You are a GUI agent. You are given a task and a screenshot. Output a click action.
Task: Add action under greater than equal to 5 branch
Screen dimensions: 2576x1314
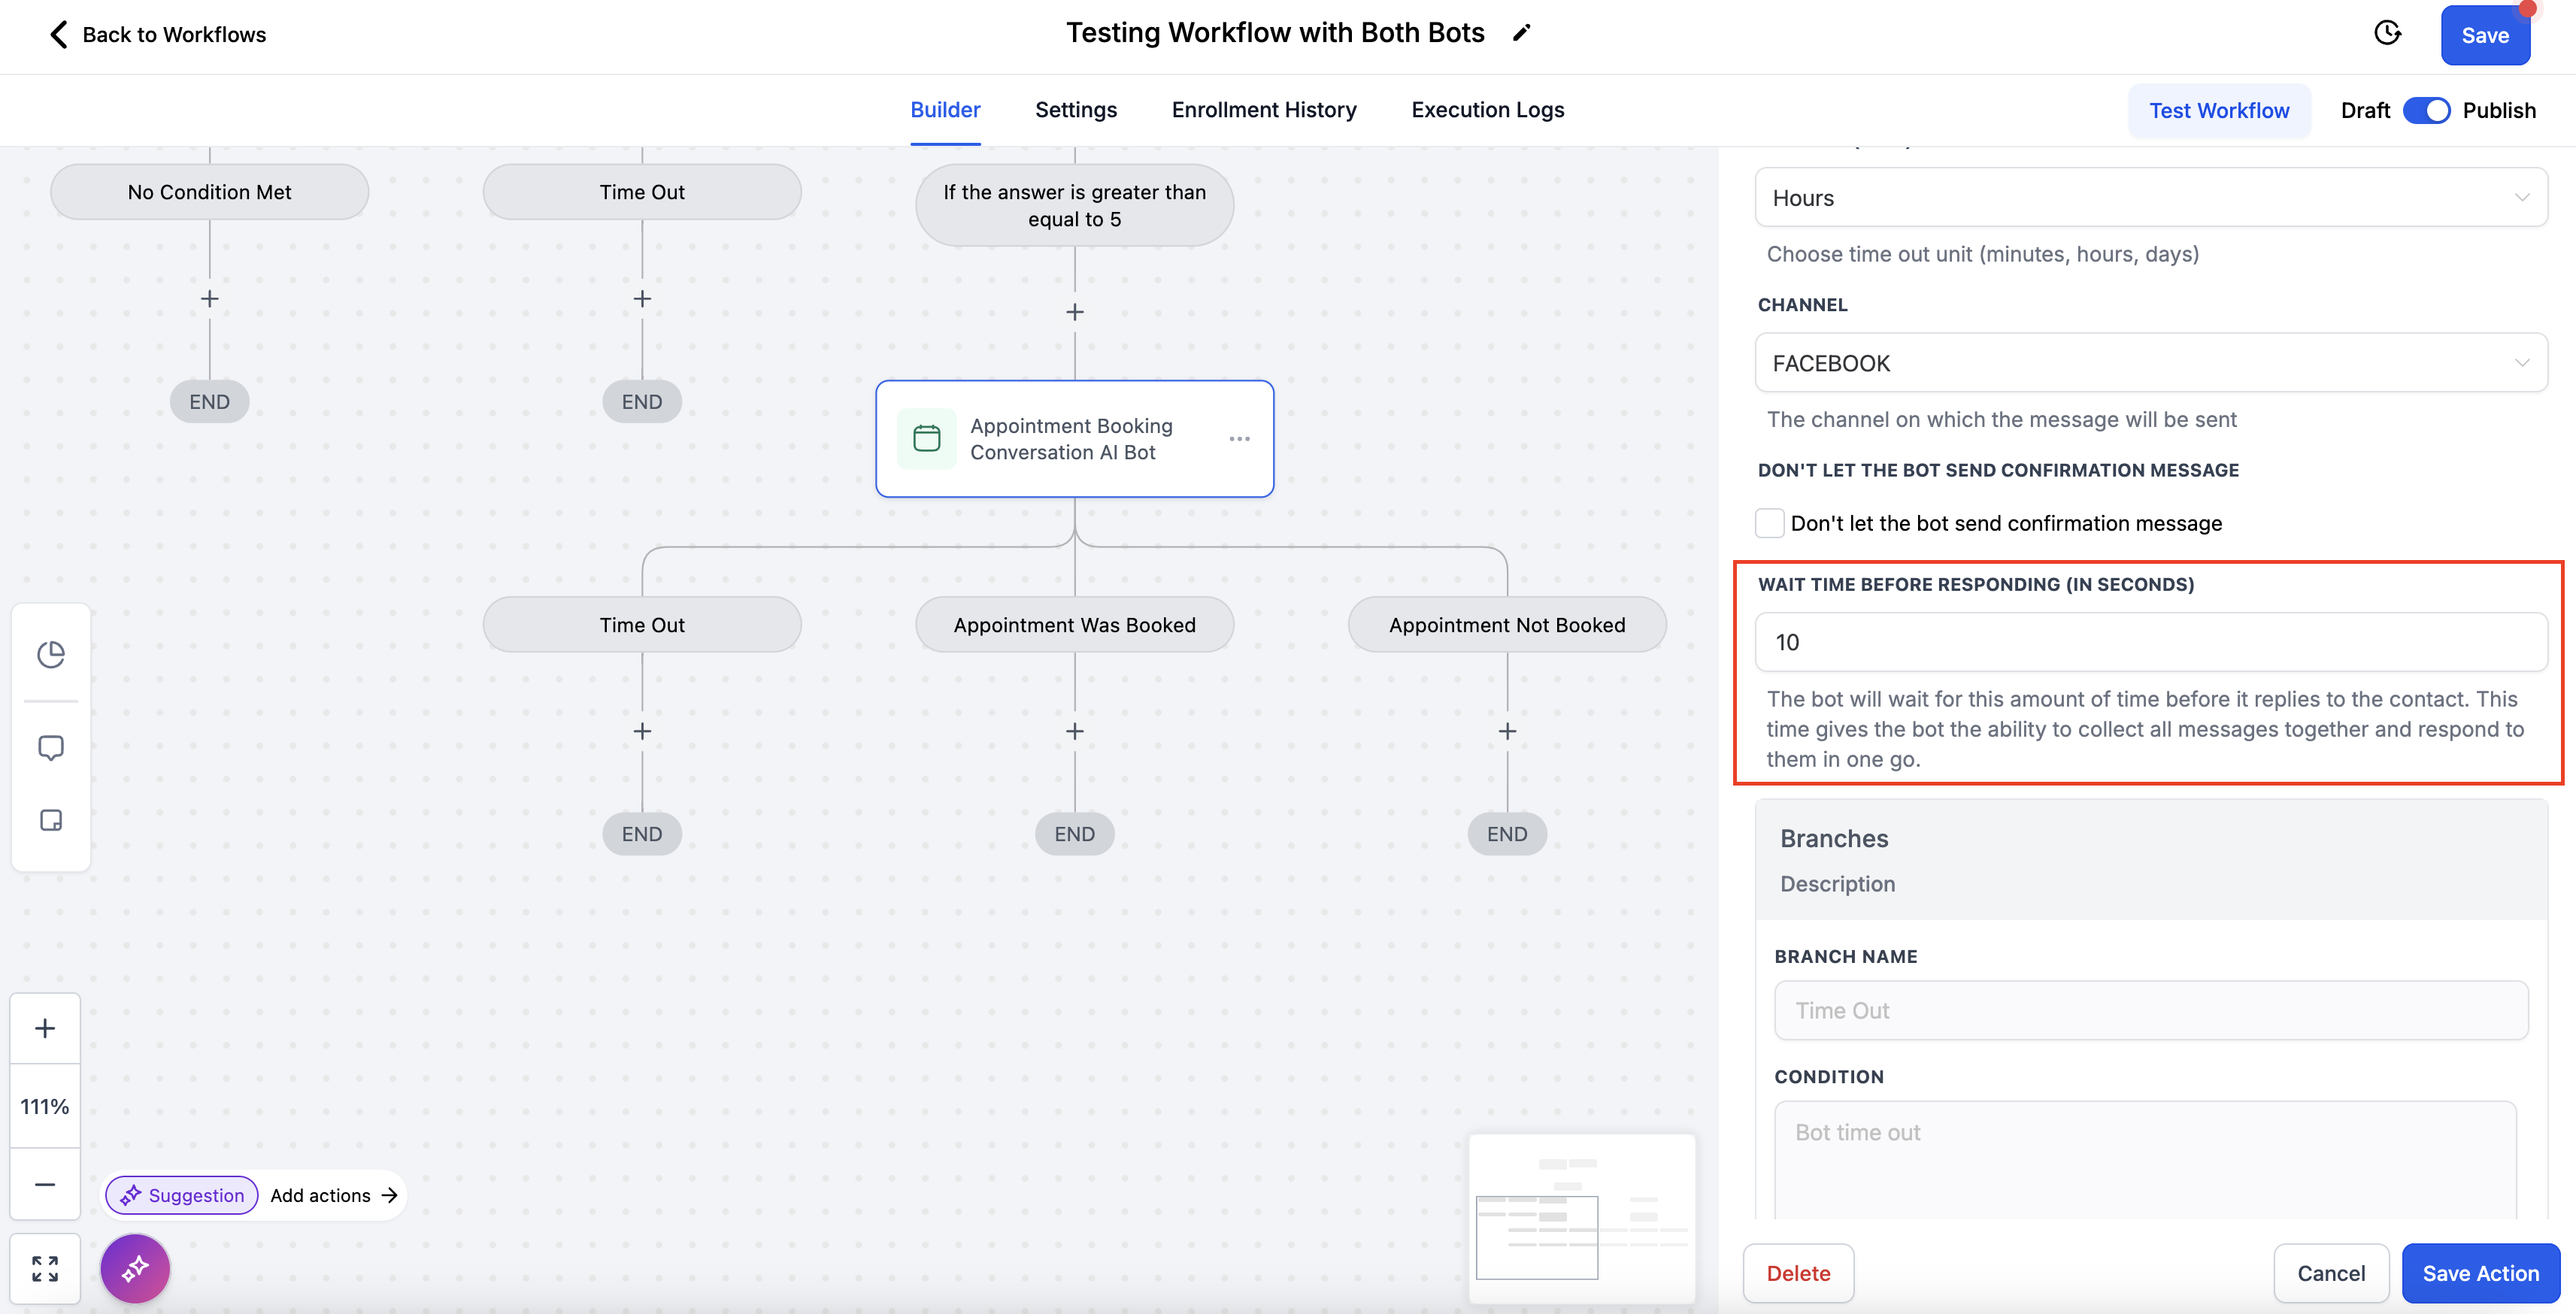pyautogui.click(x=1075, y=312)
